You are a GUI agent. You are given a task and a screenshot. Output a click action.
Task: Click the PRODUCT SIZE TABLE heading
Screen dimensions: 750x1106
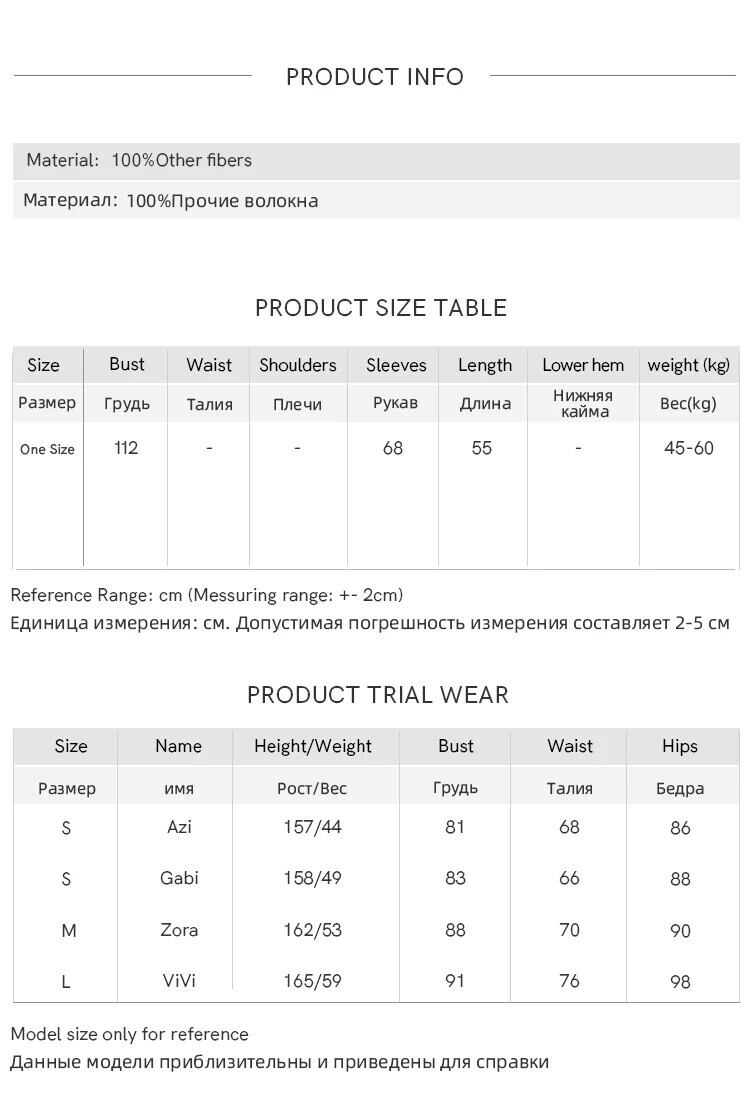coord(380,308)
